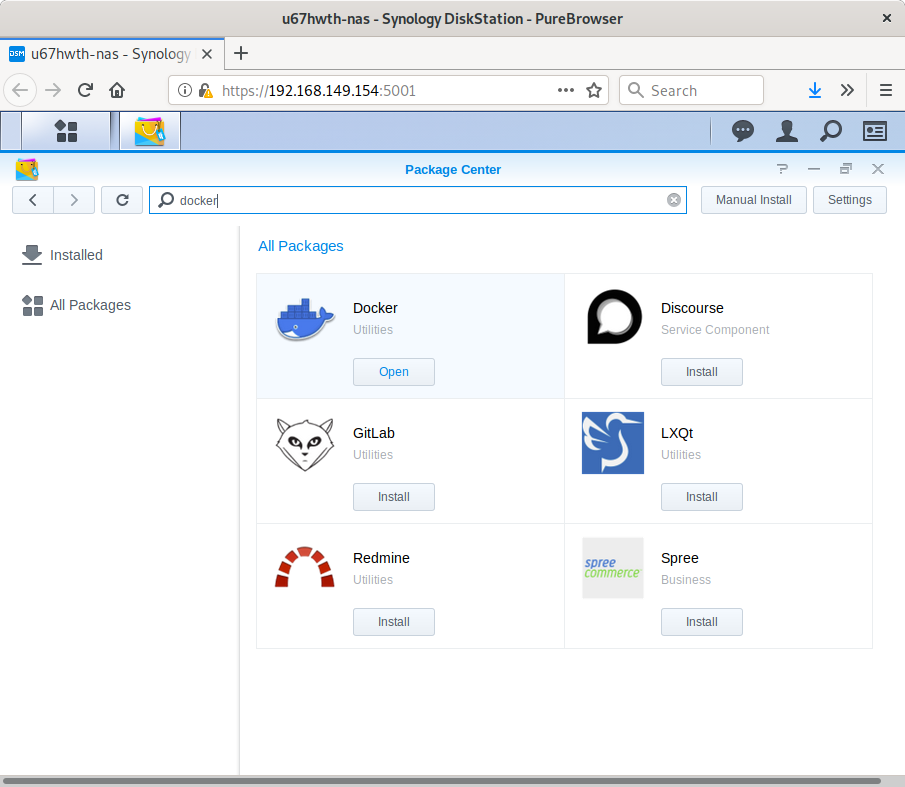The width and height of the screenshot is (905, 787).
Task: Click the Manual Install button
Action: (x=754, y=200)
